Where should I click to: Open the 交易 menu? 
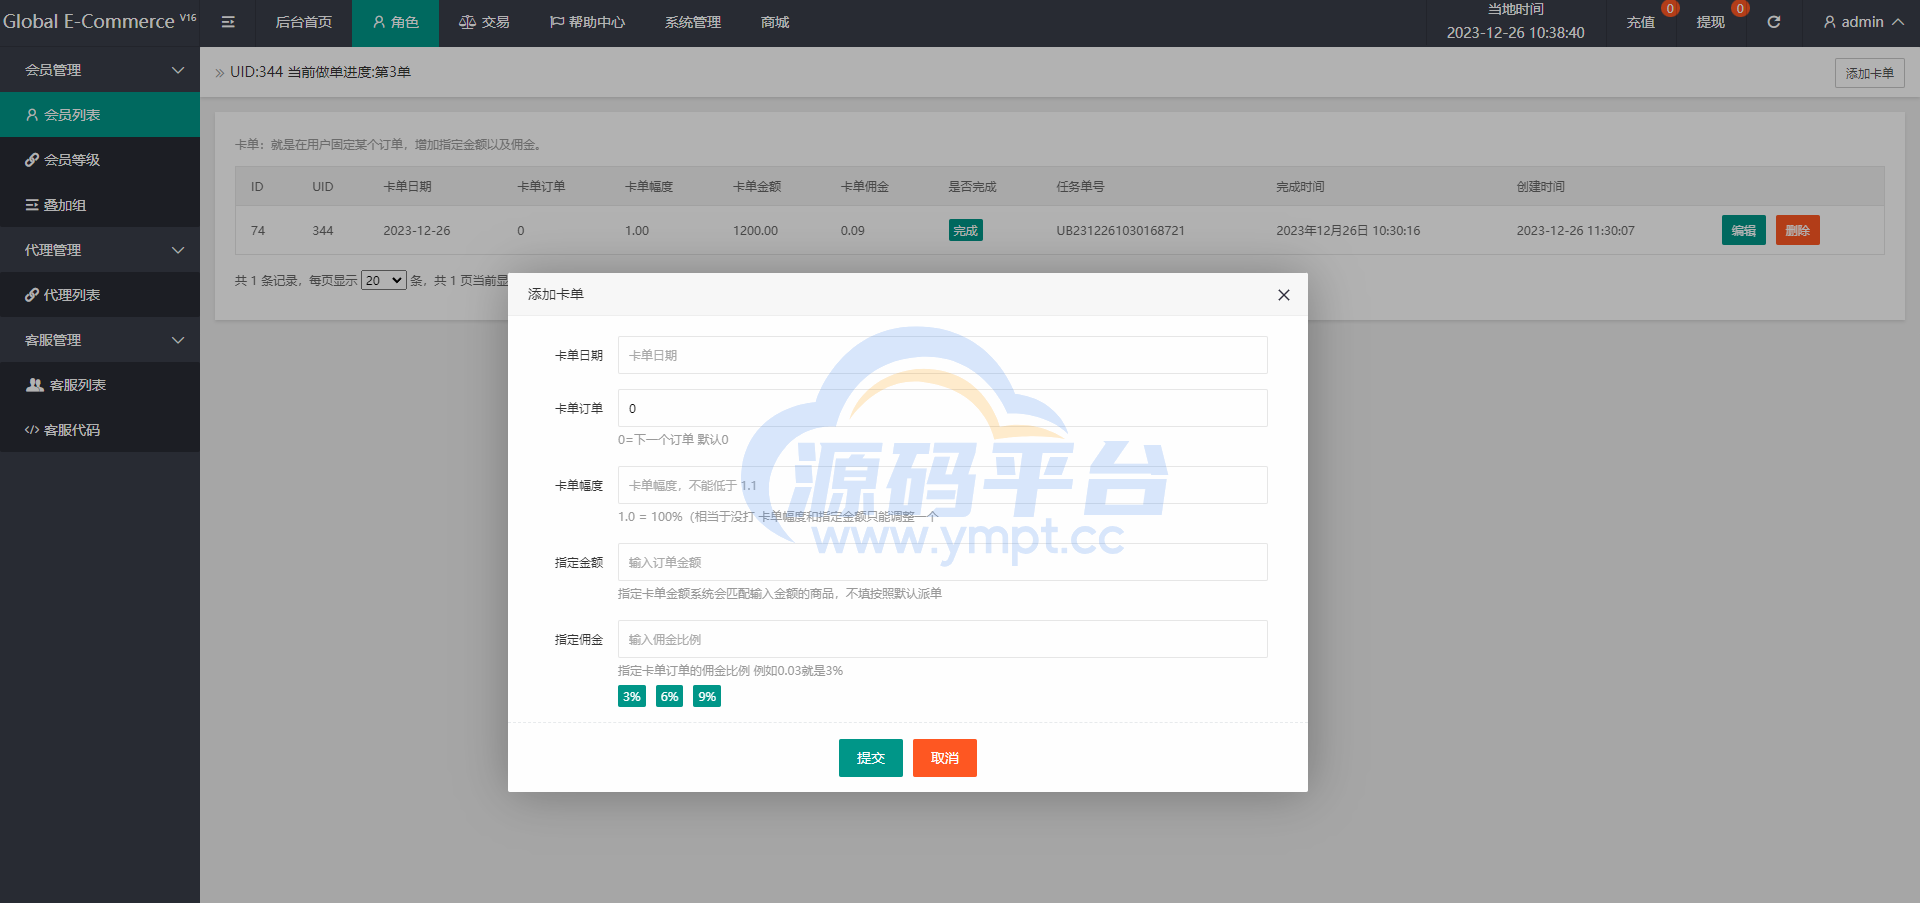(x=484, y=22)
